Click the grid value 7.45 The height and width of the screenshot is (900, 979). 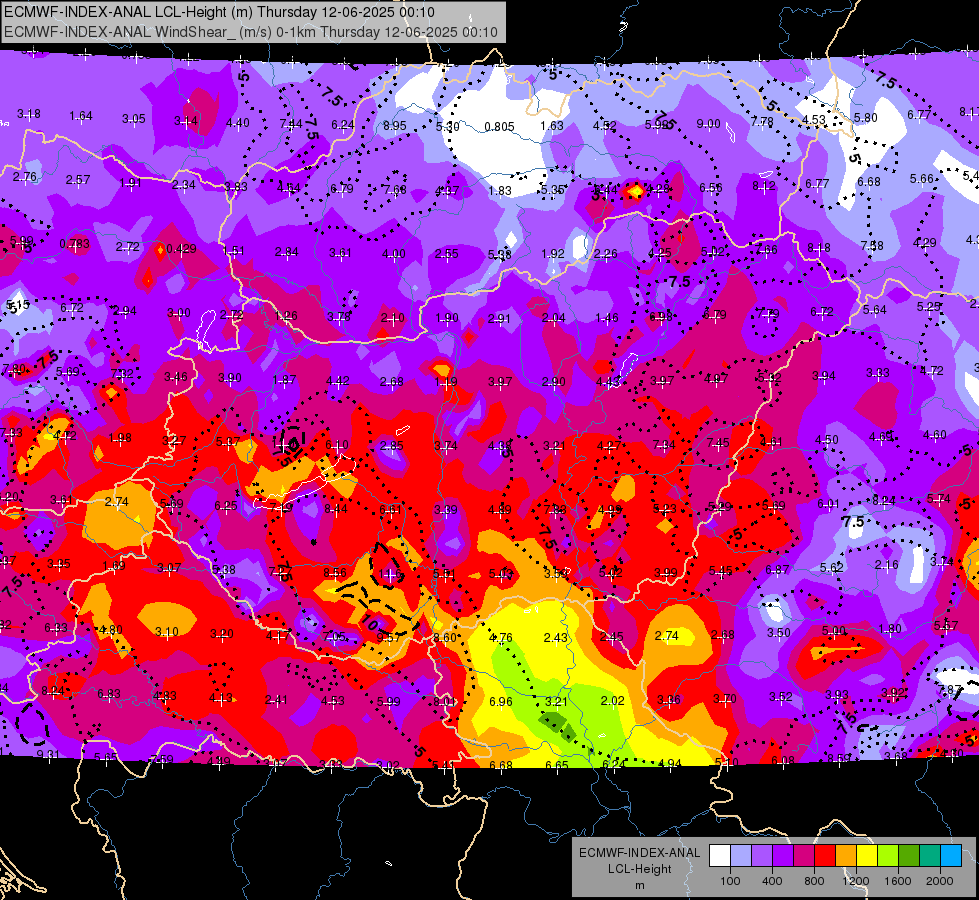coord(719,442)
